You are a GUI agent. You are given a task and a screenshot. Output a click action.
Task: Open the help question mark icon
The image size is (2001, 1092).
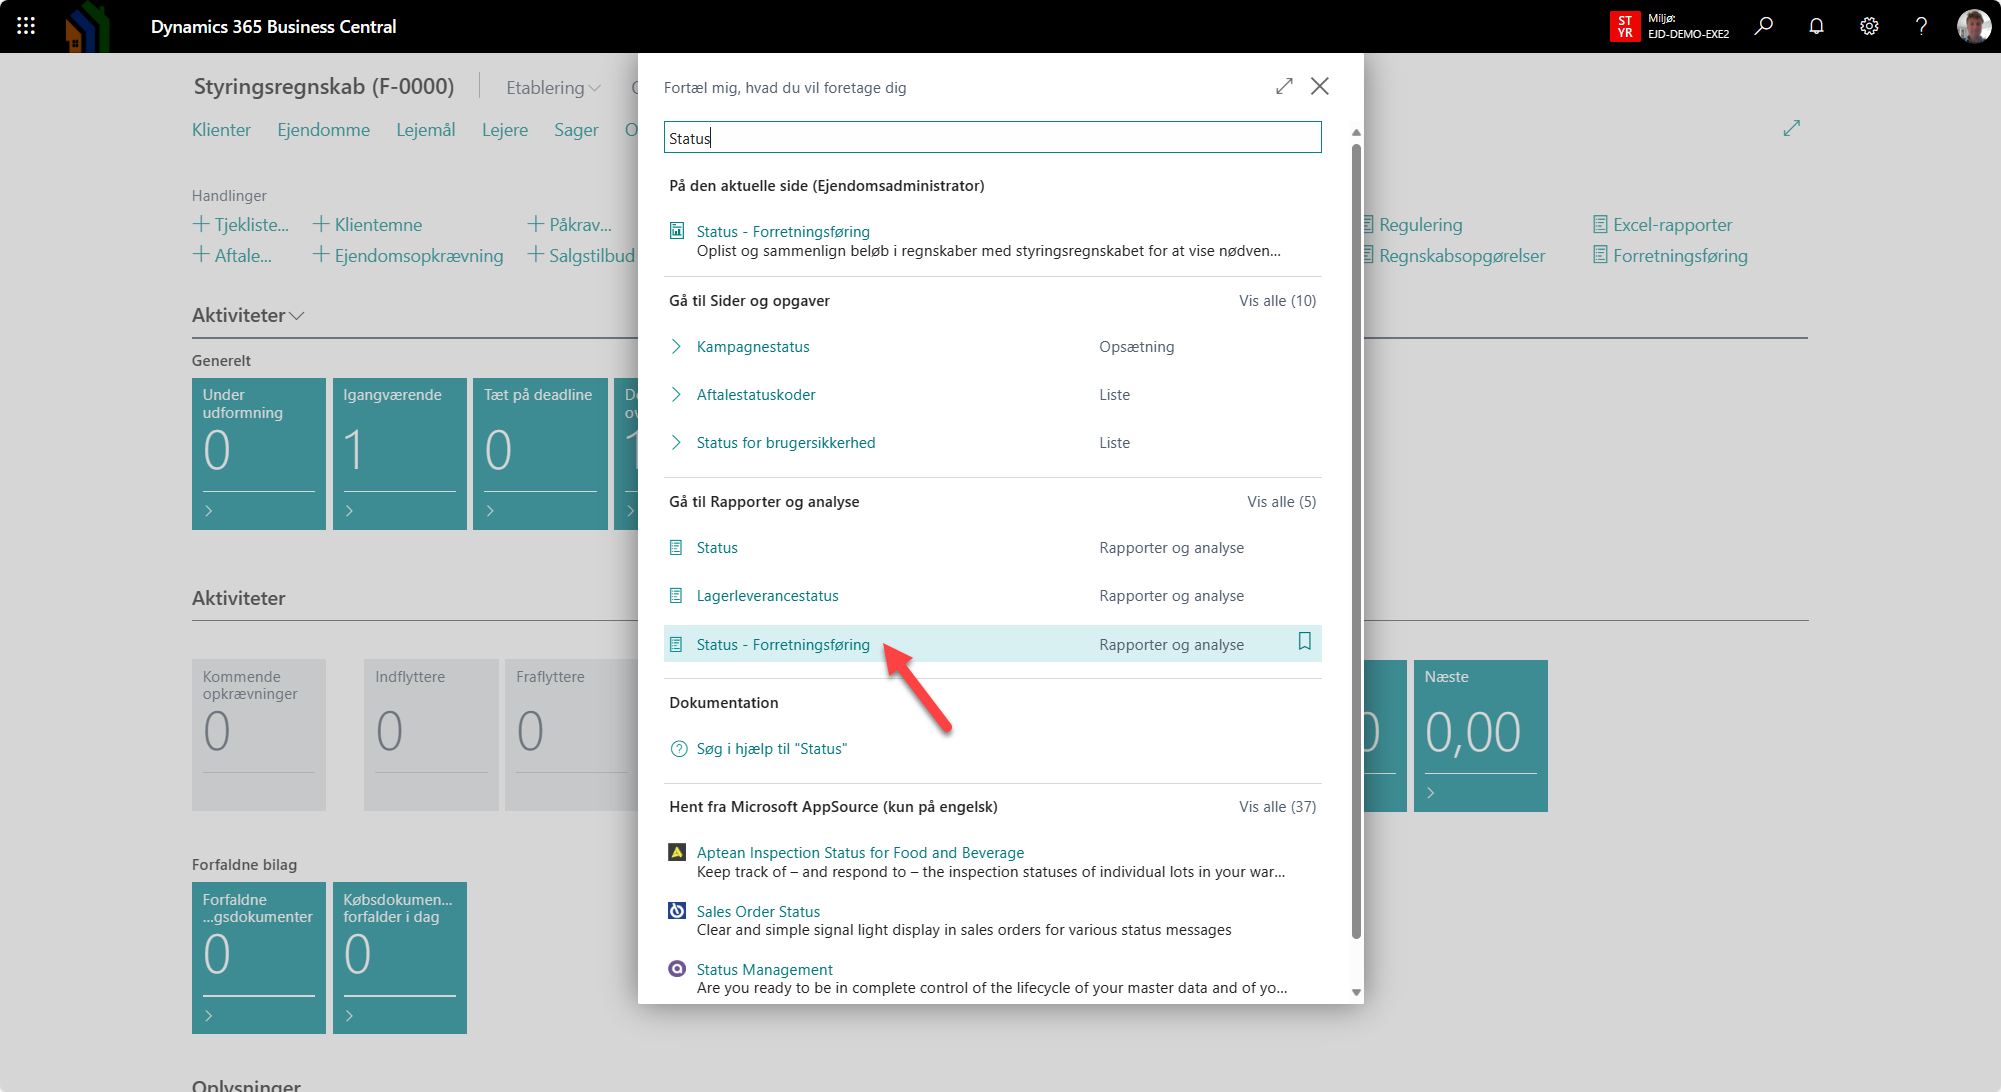tap(1921, 26)
